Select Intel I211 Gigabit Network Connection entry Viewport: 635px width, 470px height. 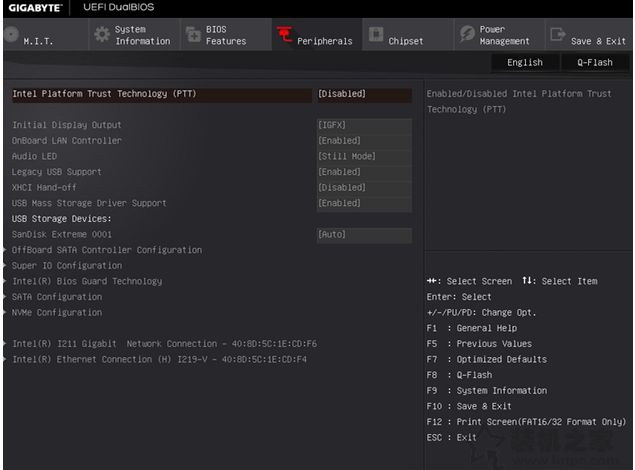pos(164,344)
